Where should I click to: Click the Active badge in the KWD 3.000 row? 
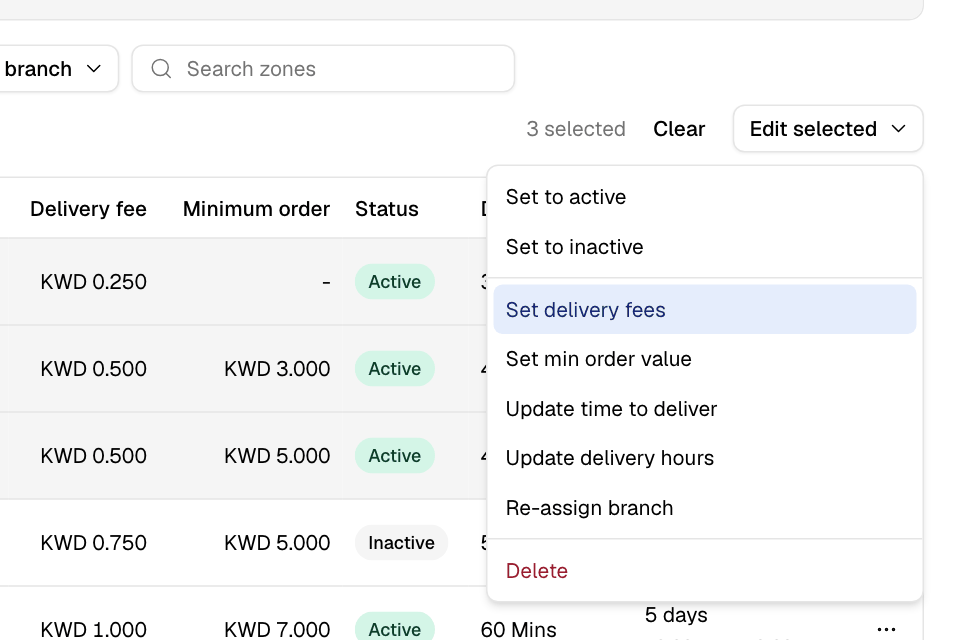(395, 369)
